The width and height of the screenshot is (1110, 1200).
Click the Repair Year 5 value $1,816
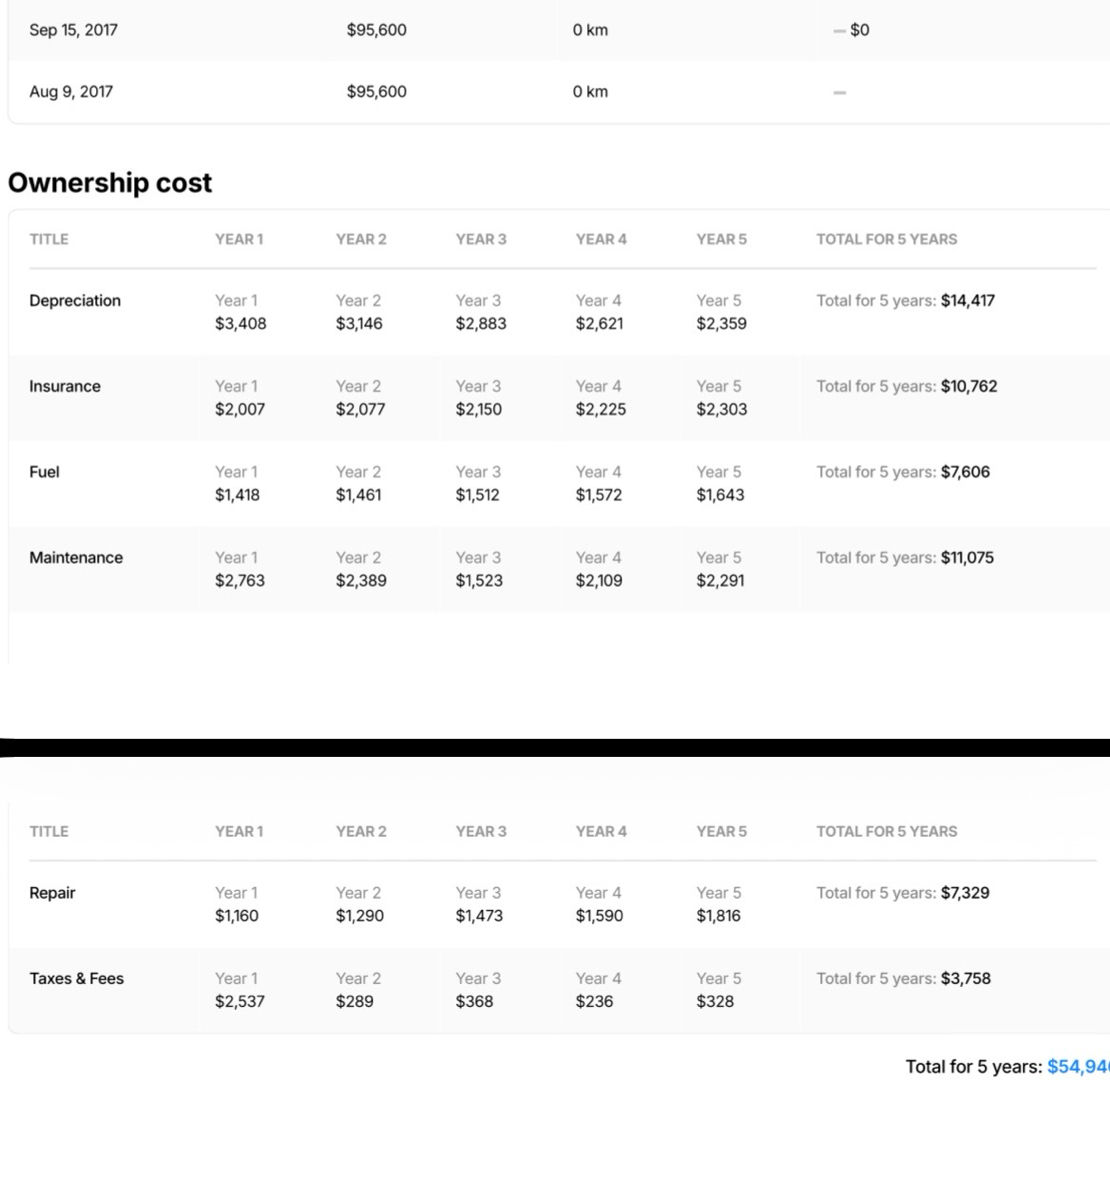pyautogui.click(x=719, y=915)
